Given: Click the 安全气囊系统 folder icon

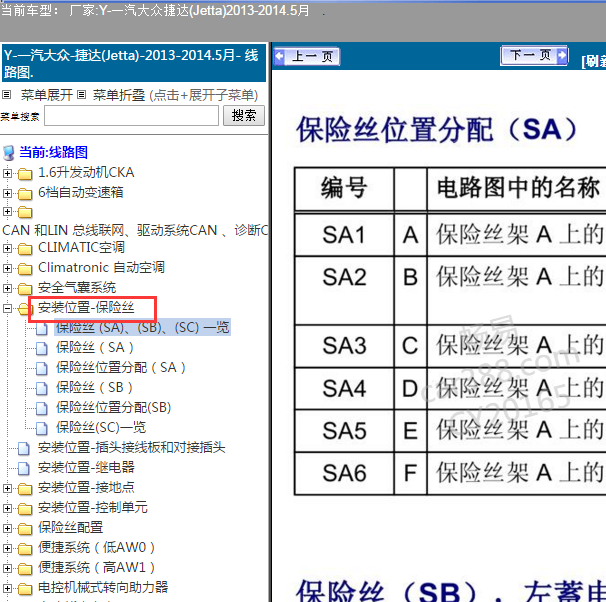Looking at the screenshot, I should (25, 289).
